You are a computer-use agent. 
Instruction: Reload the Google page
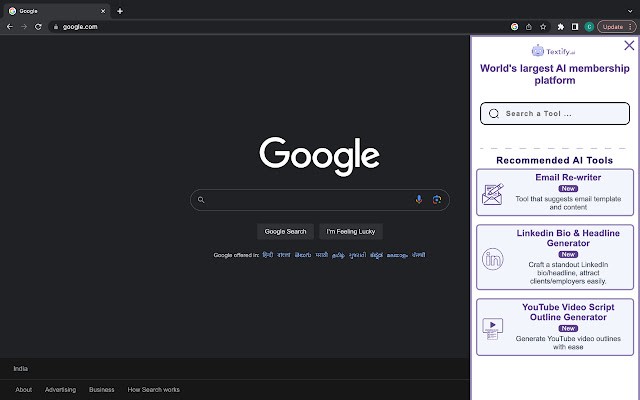click(x=38, y=27)
